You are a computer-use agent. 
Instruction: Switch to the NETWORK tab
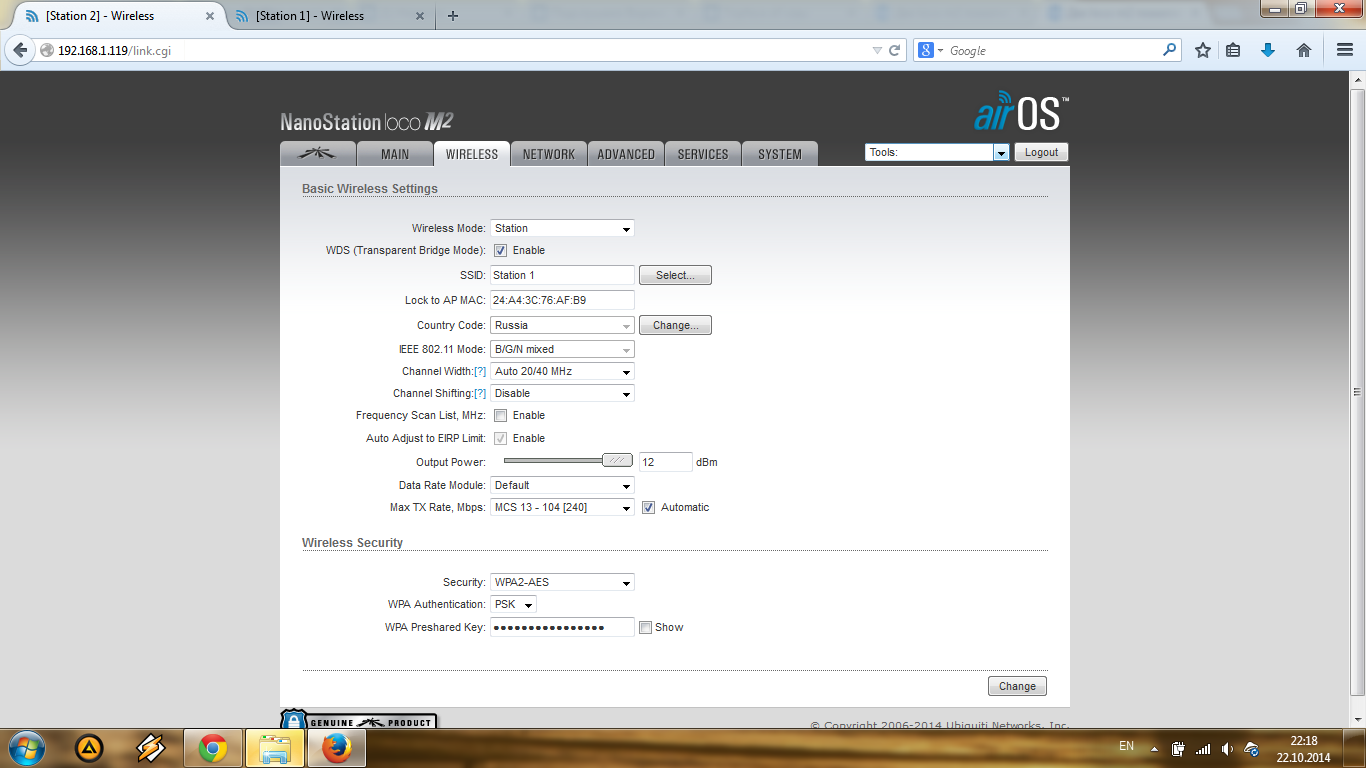548,154
